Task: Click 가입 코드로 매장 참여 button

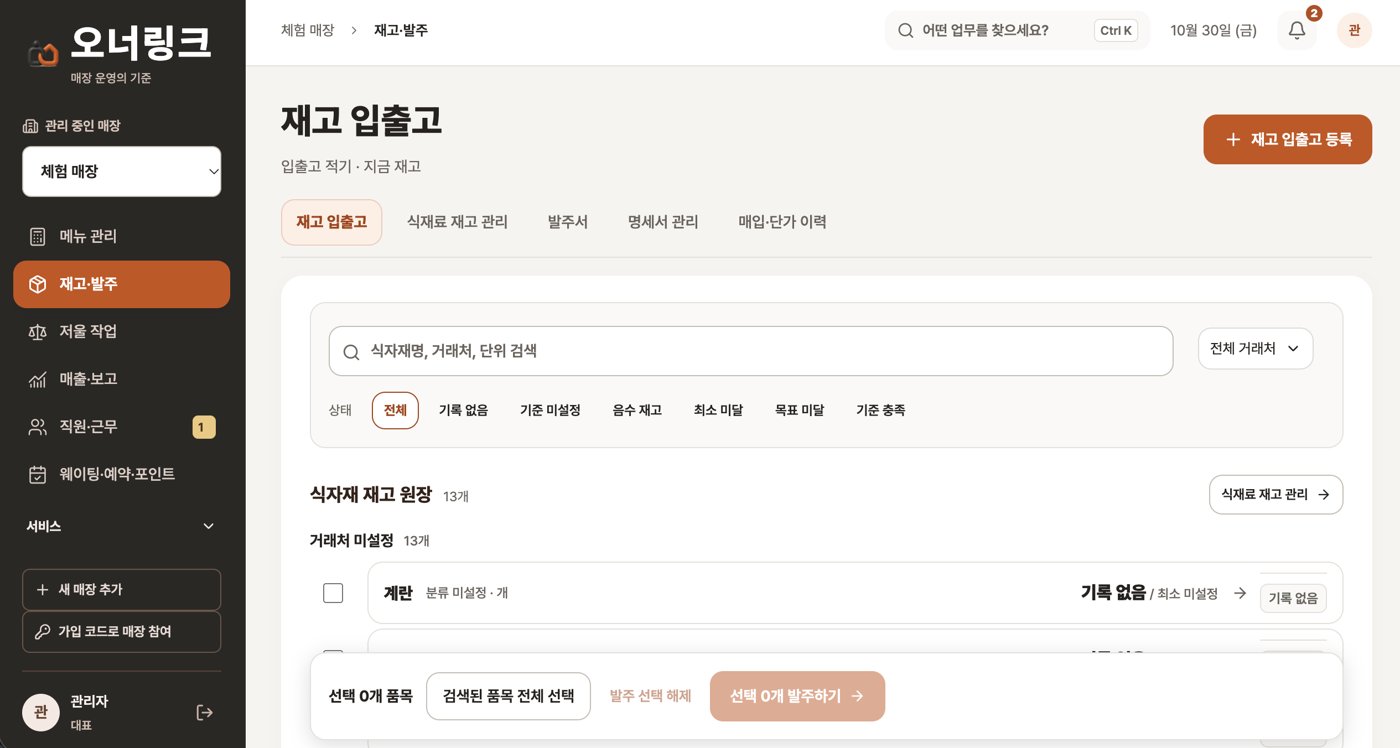Action: click(x=121, y=632)
